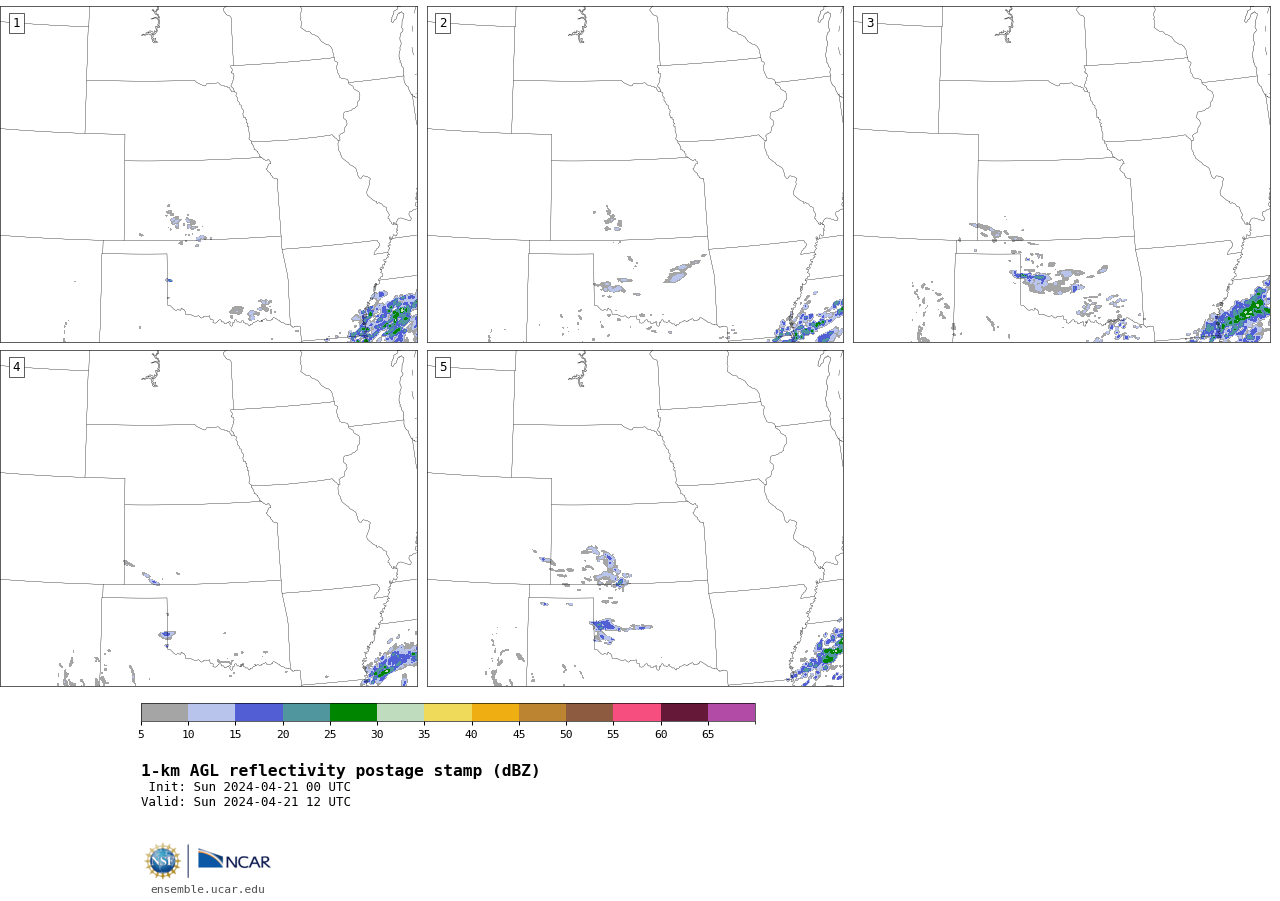Click the panel number 1 label
This screenshot has height=901, width=1280.
16,23
